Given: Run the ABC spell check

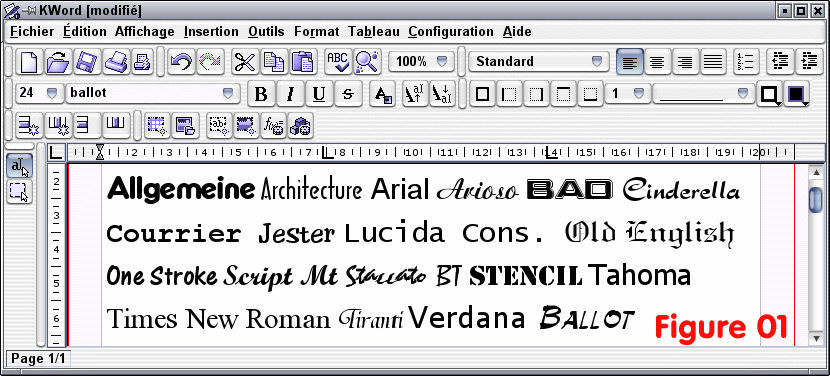Looking at the screenshot, I should pyautogui.click(x=338, y=61).
